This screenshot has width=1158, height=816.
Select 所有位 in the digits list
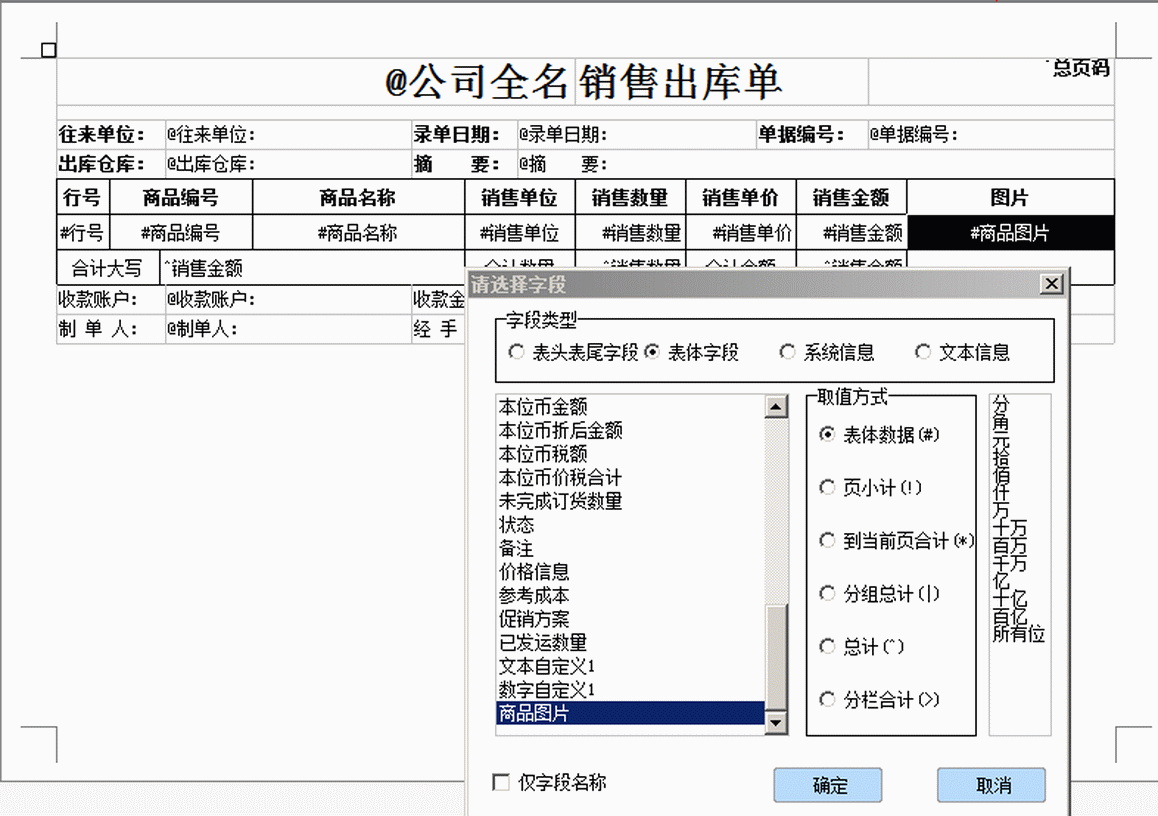pos(1018,634)
